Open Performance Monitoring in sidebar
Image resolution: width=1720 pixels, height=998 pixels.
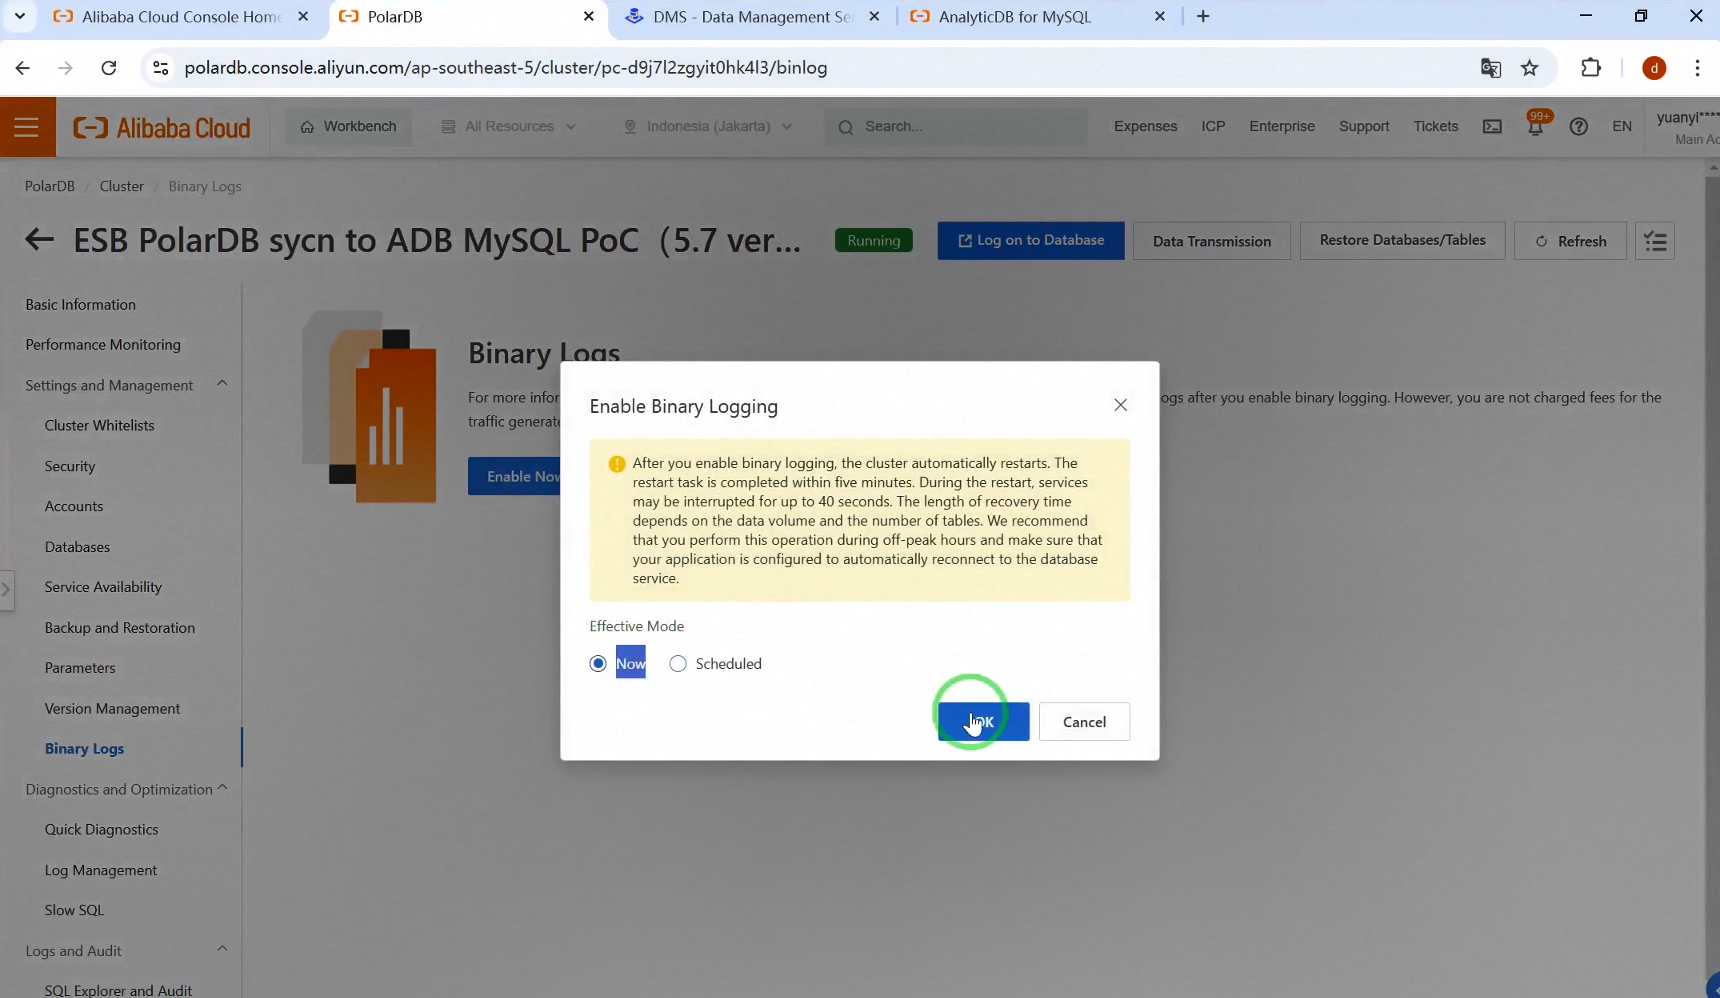point(103,344)
